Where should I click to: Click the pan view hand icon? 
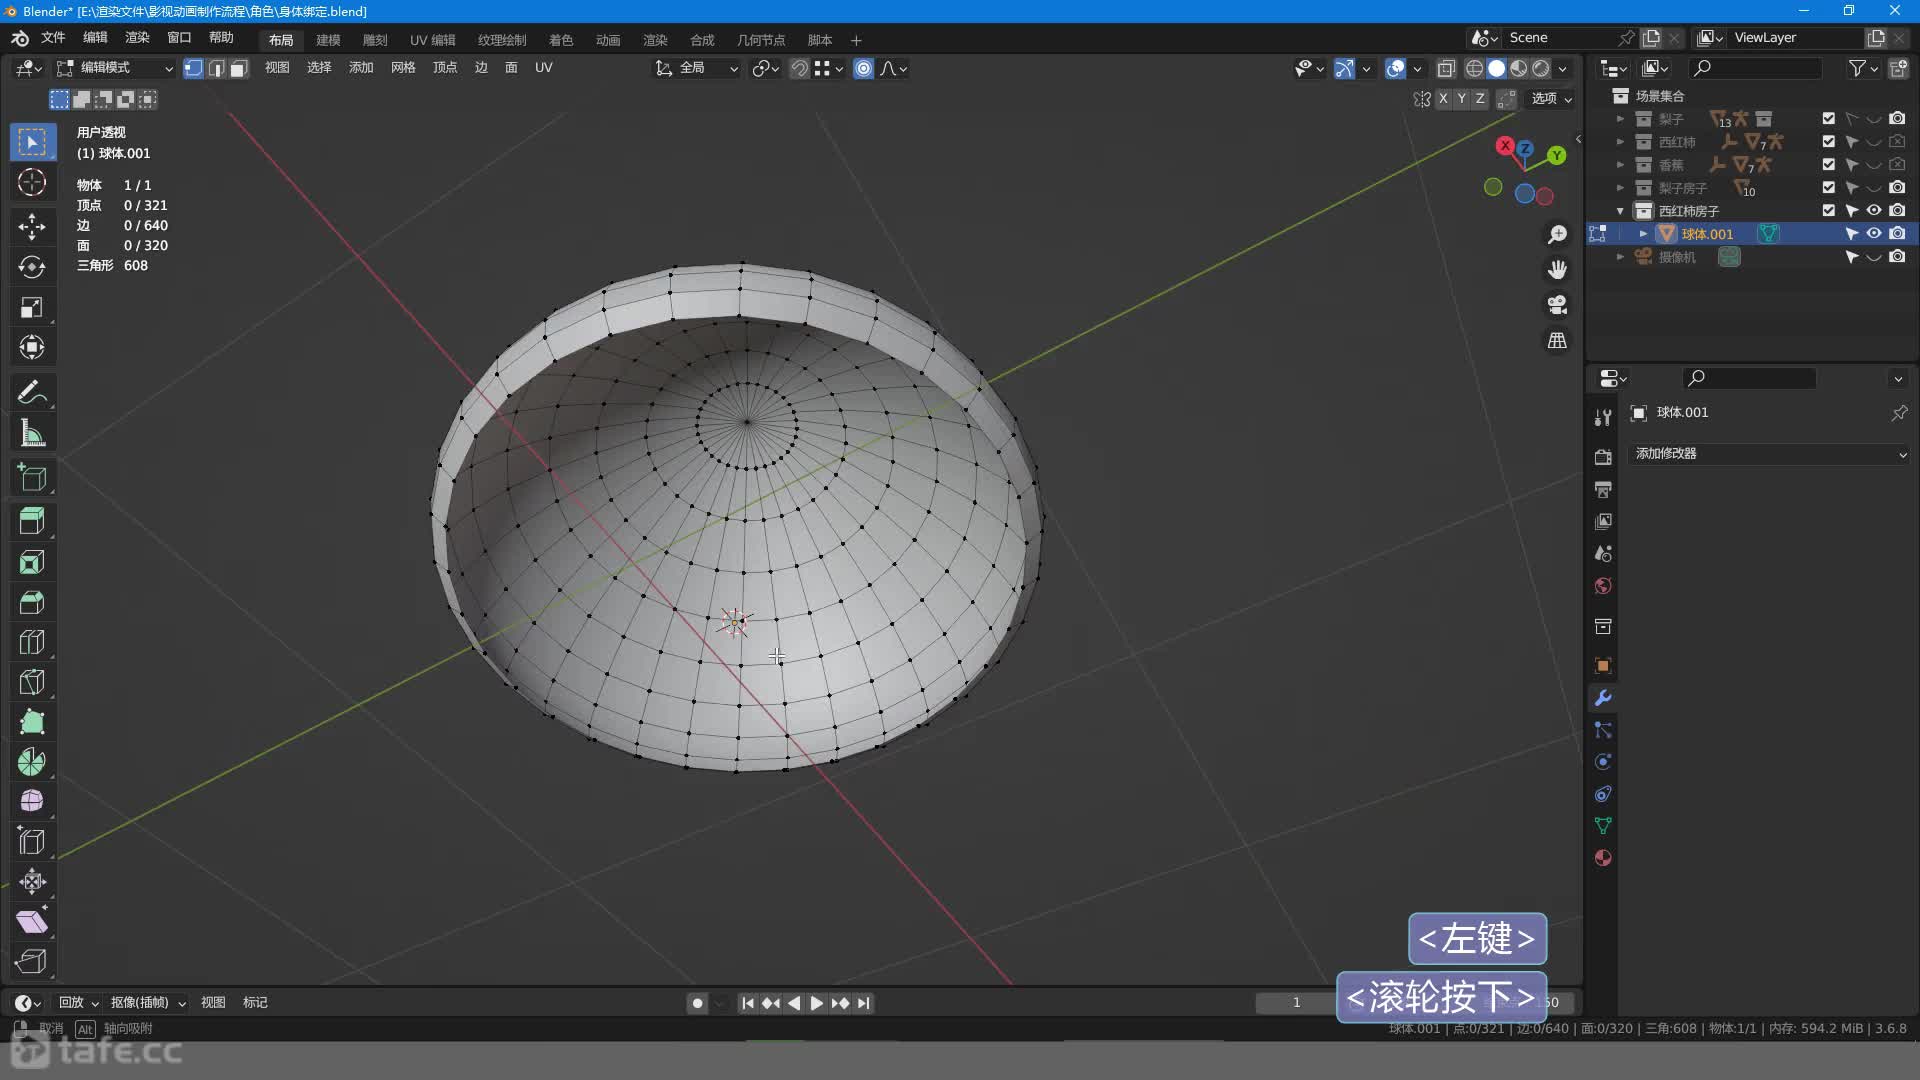[1557, 270]
